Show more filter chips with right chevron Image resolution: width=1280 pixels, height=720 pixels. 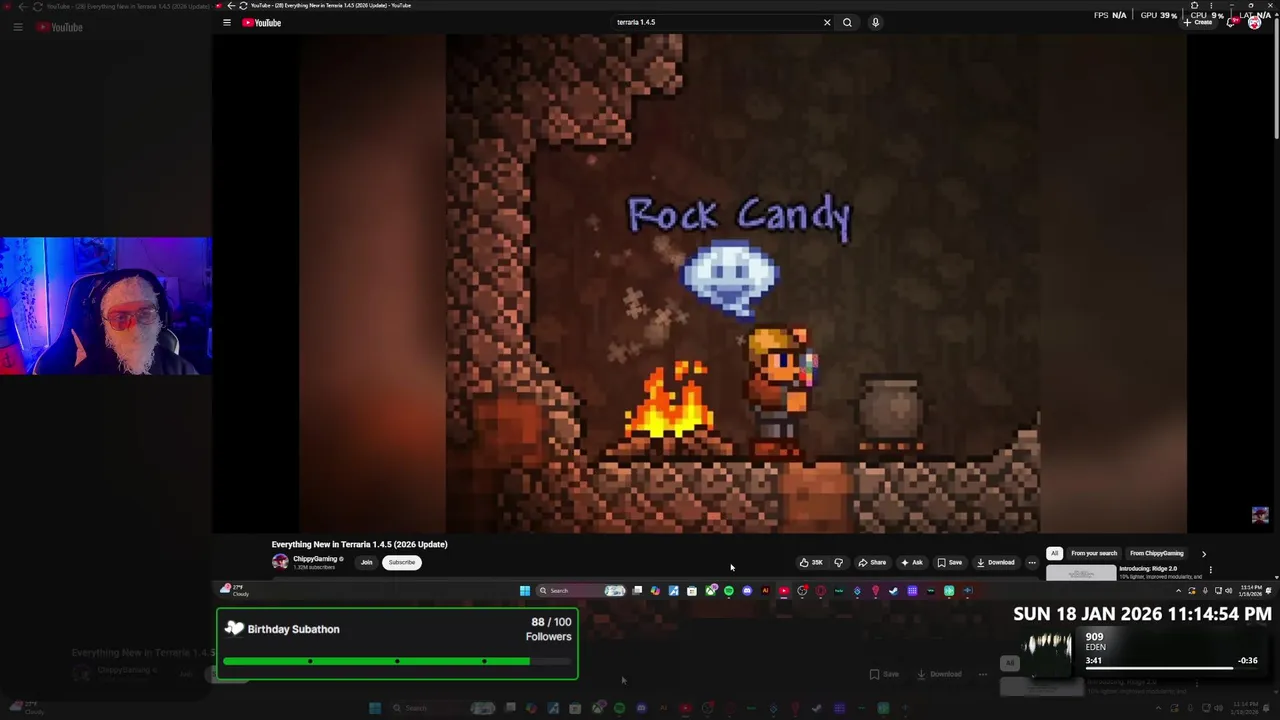point(1204,553)
